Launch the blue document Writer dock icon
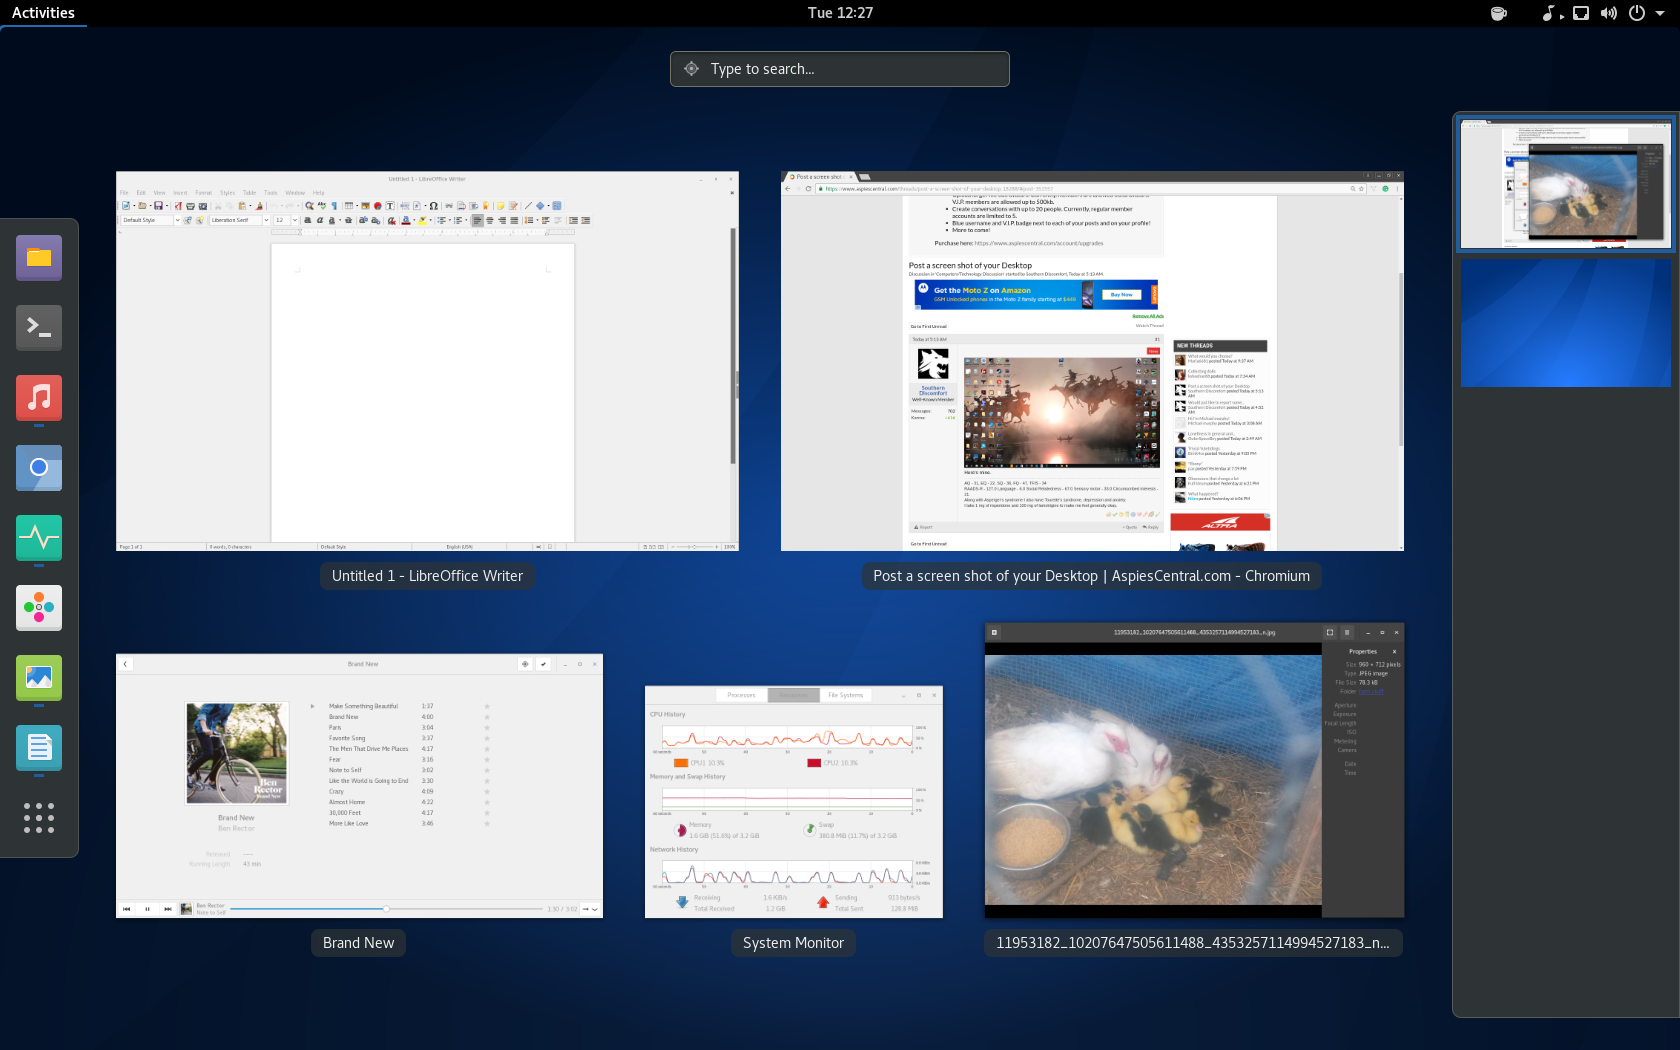1680x1050 pixels. click(x=39, y=748)
